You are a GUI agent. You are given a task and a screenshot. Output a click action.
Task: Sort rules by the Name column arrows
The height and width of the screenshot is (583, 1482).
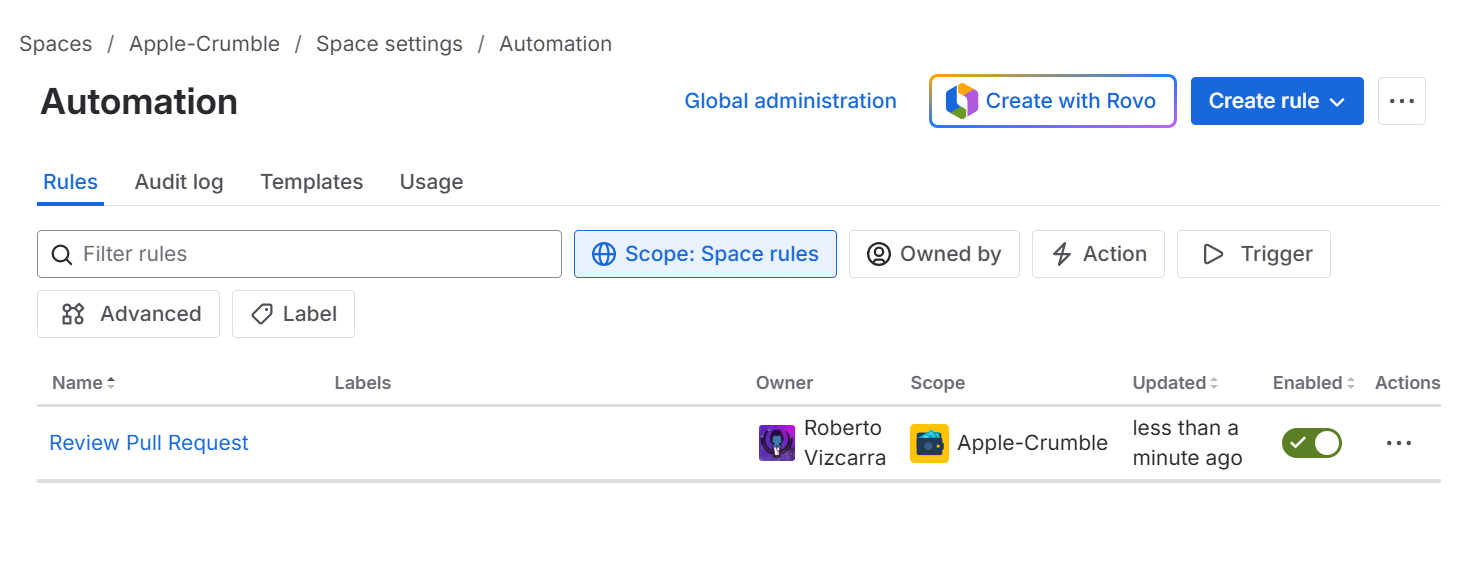tap(111, 383)
